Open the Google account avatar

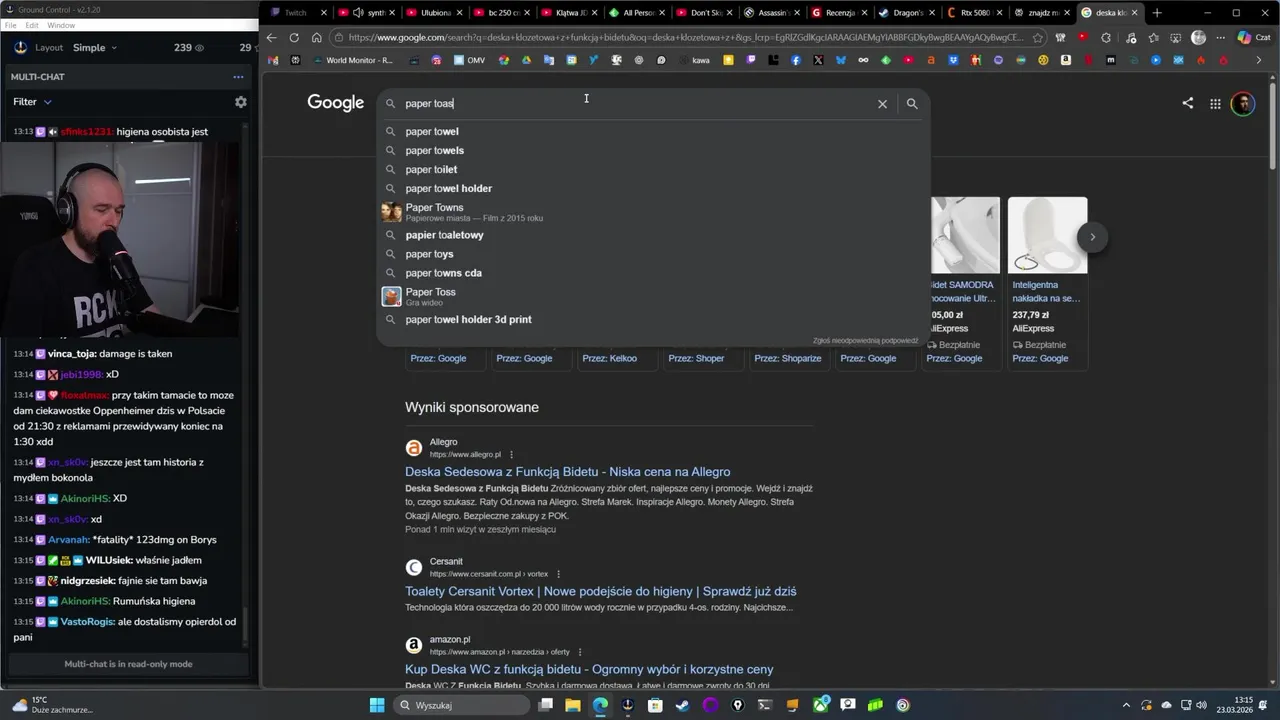(1243, 103)
